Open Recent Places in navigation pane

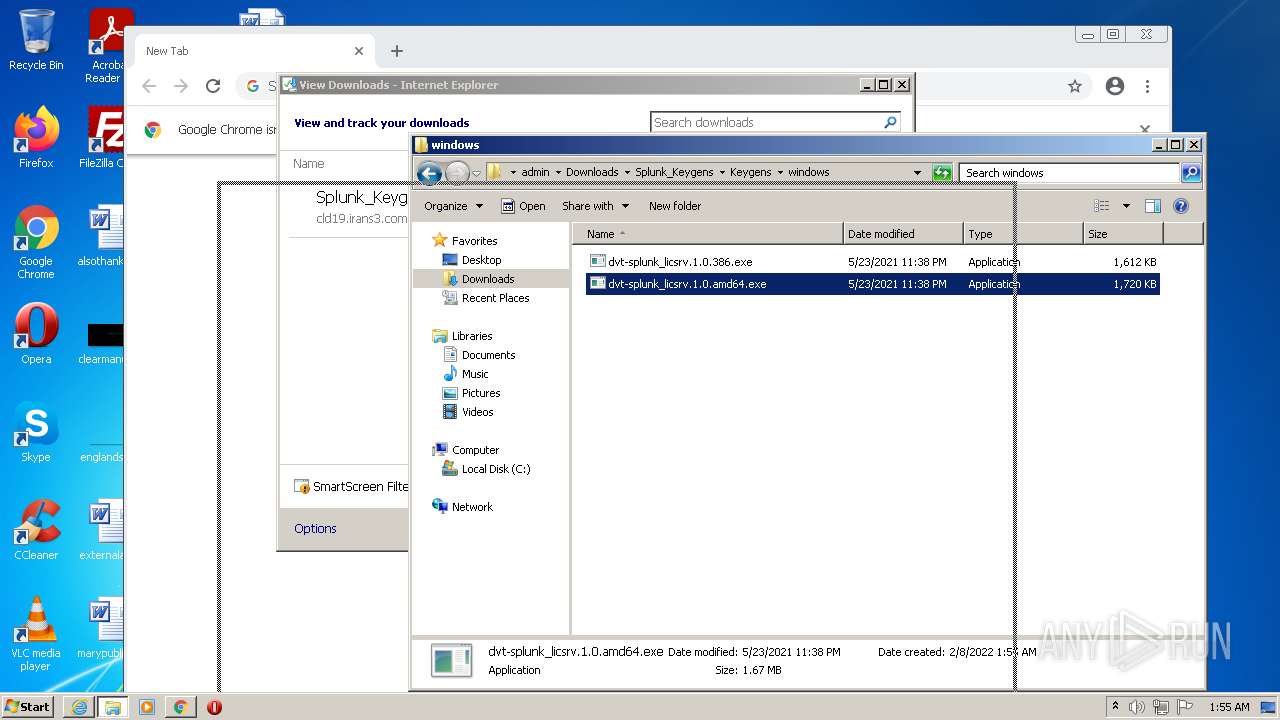coord(495,298)
